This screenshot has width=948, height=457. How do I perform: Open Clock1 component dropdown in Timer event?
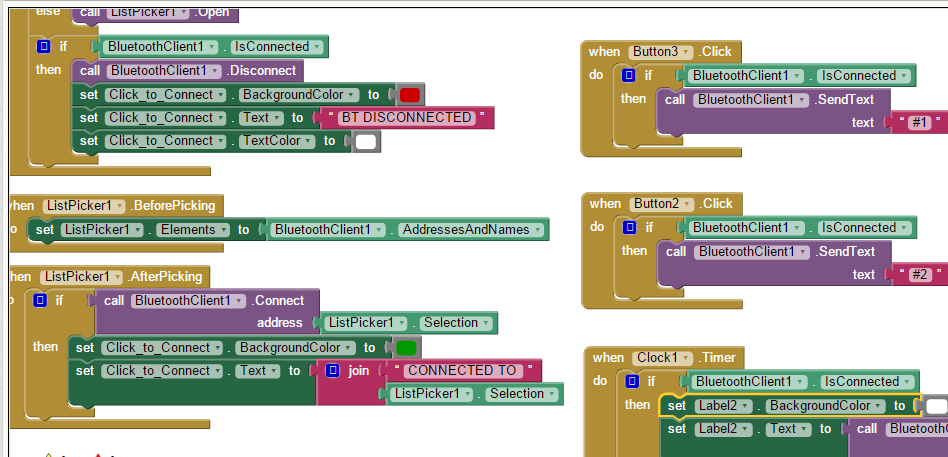point(662,358)
